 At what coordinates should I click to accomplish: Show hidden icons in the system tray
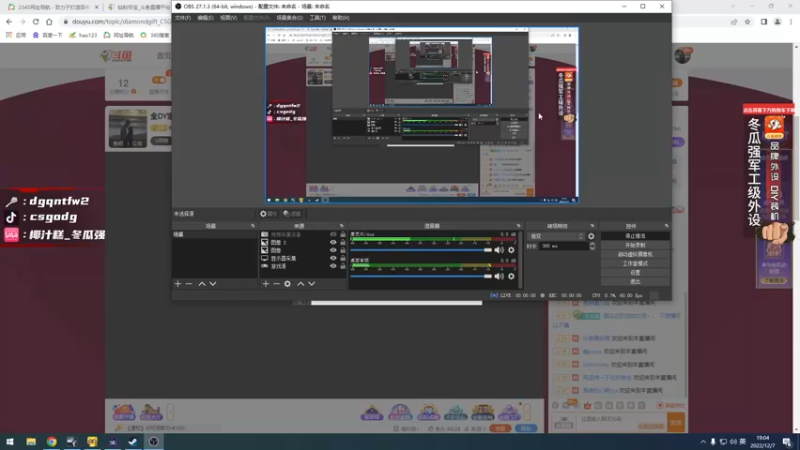(x=703, y=442)
